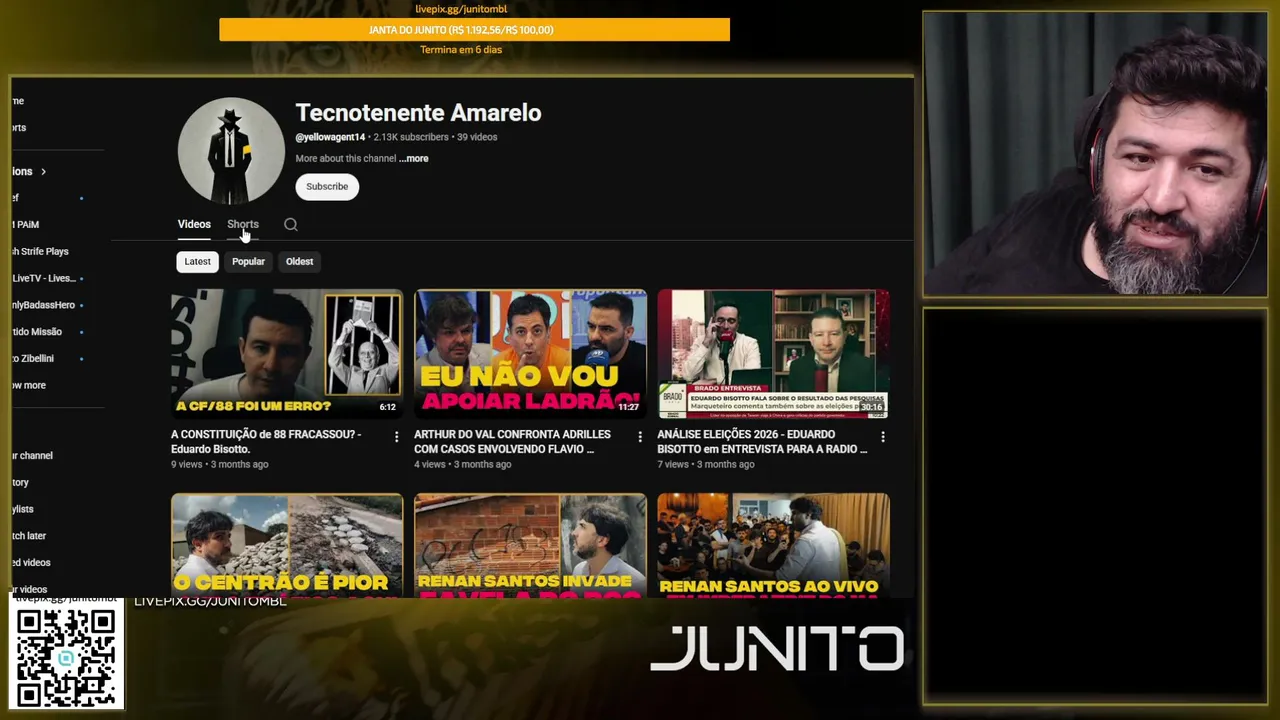Go to Your channel in sidebar

[32, 456]
